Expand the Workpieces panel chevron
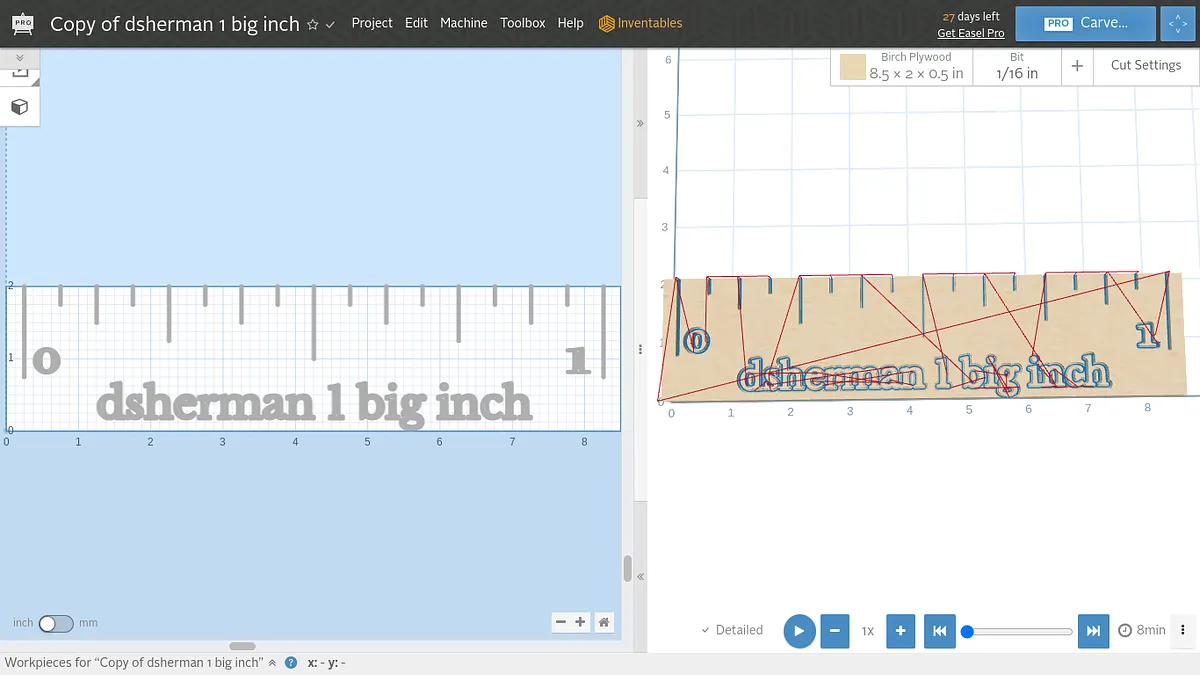Image resolution: width=1200 pixels, height=675 pixels. [x=272, y=662]
